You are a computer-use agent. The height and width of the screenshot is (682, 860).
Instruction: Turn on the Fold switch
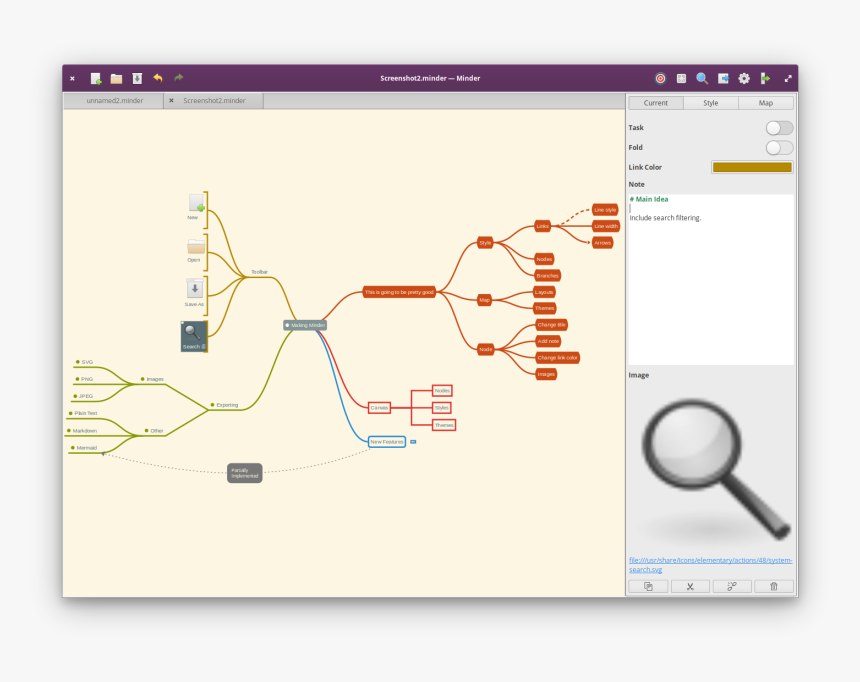(779, 148)
